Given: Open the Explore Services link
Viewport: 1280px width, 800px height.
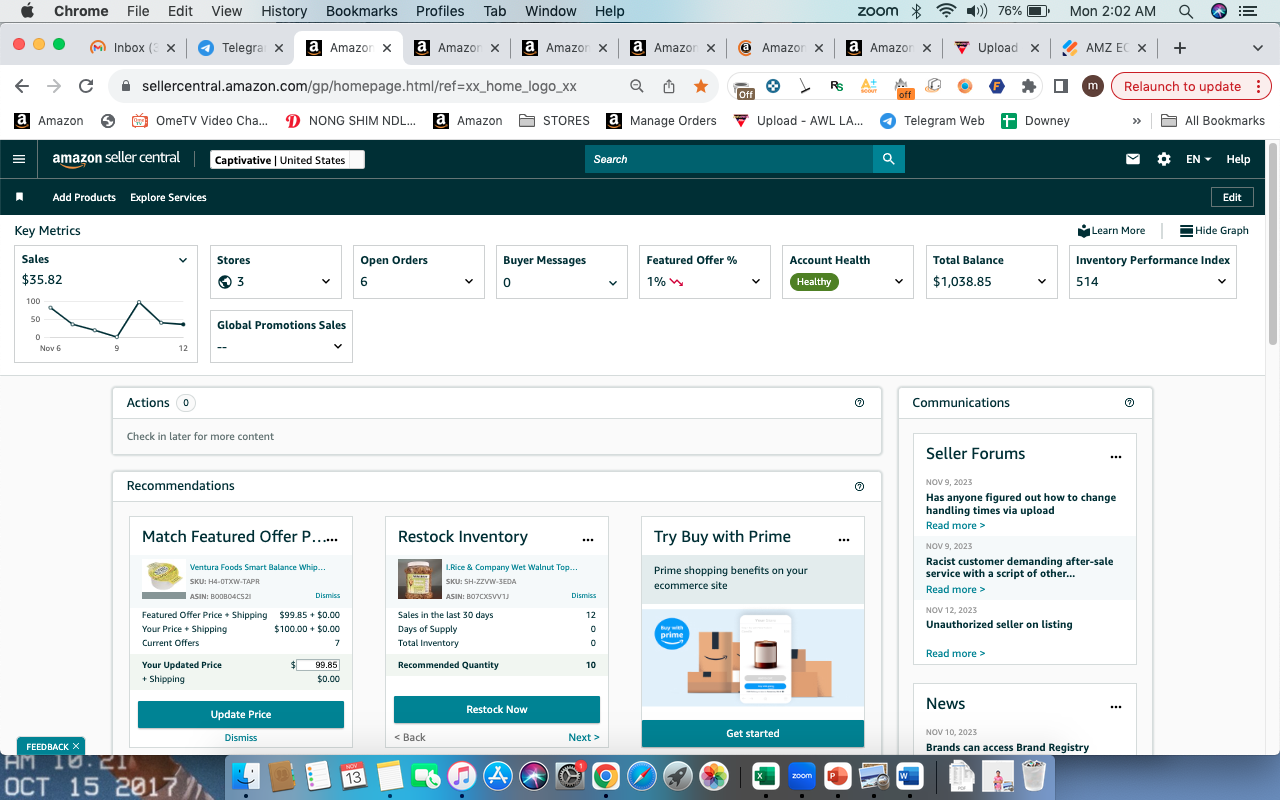Looking at the screenshot, I should pyautogui.click(x=168, y=197).
